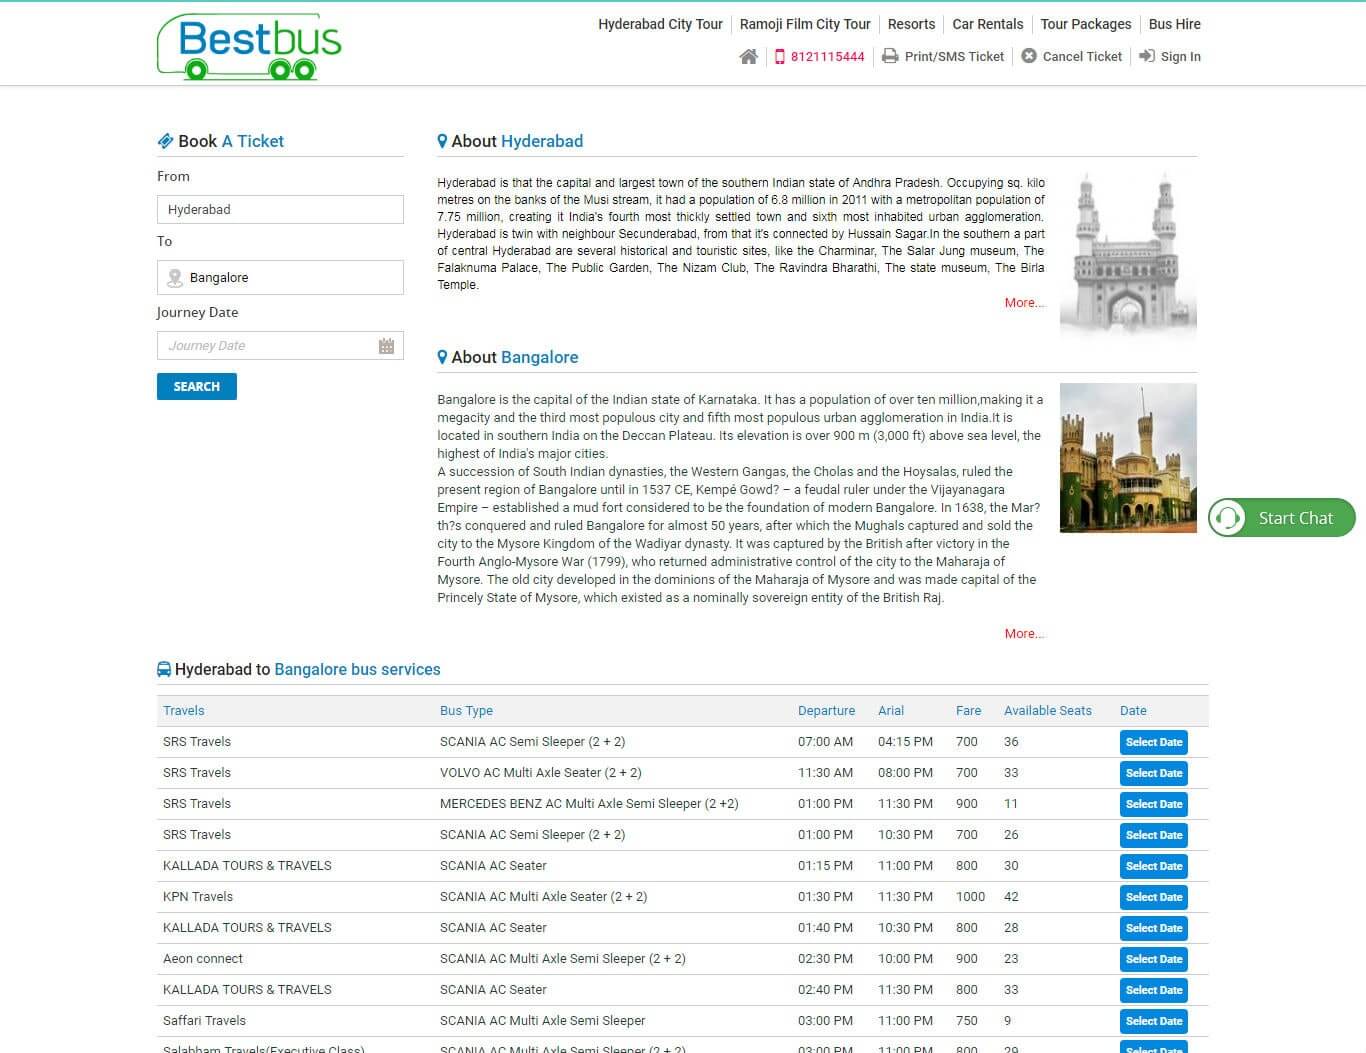Read More about Bangalore
The image size is (1366, 1053).
[x=1024, y=634]
